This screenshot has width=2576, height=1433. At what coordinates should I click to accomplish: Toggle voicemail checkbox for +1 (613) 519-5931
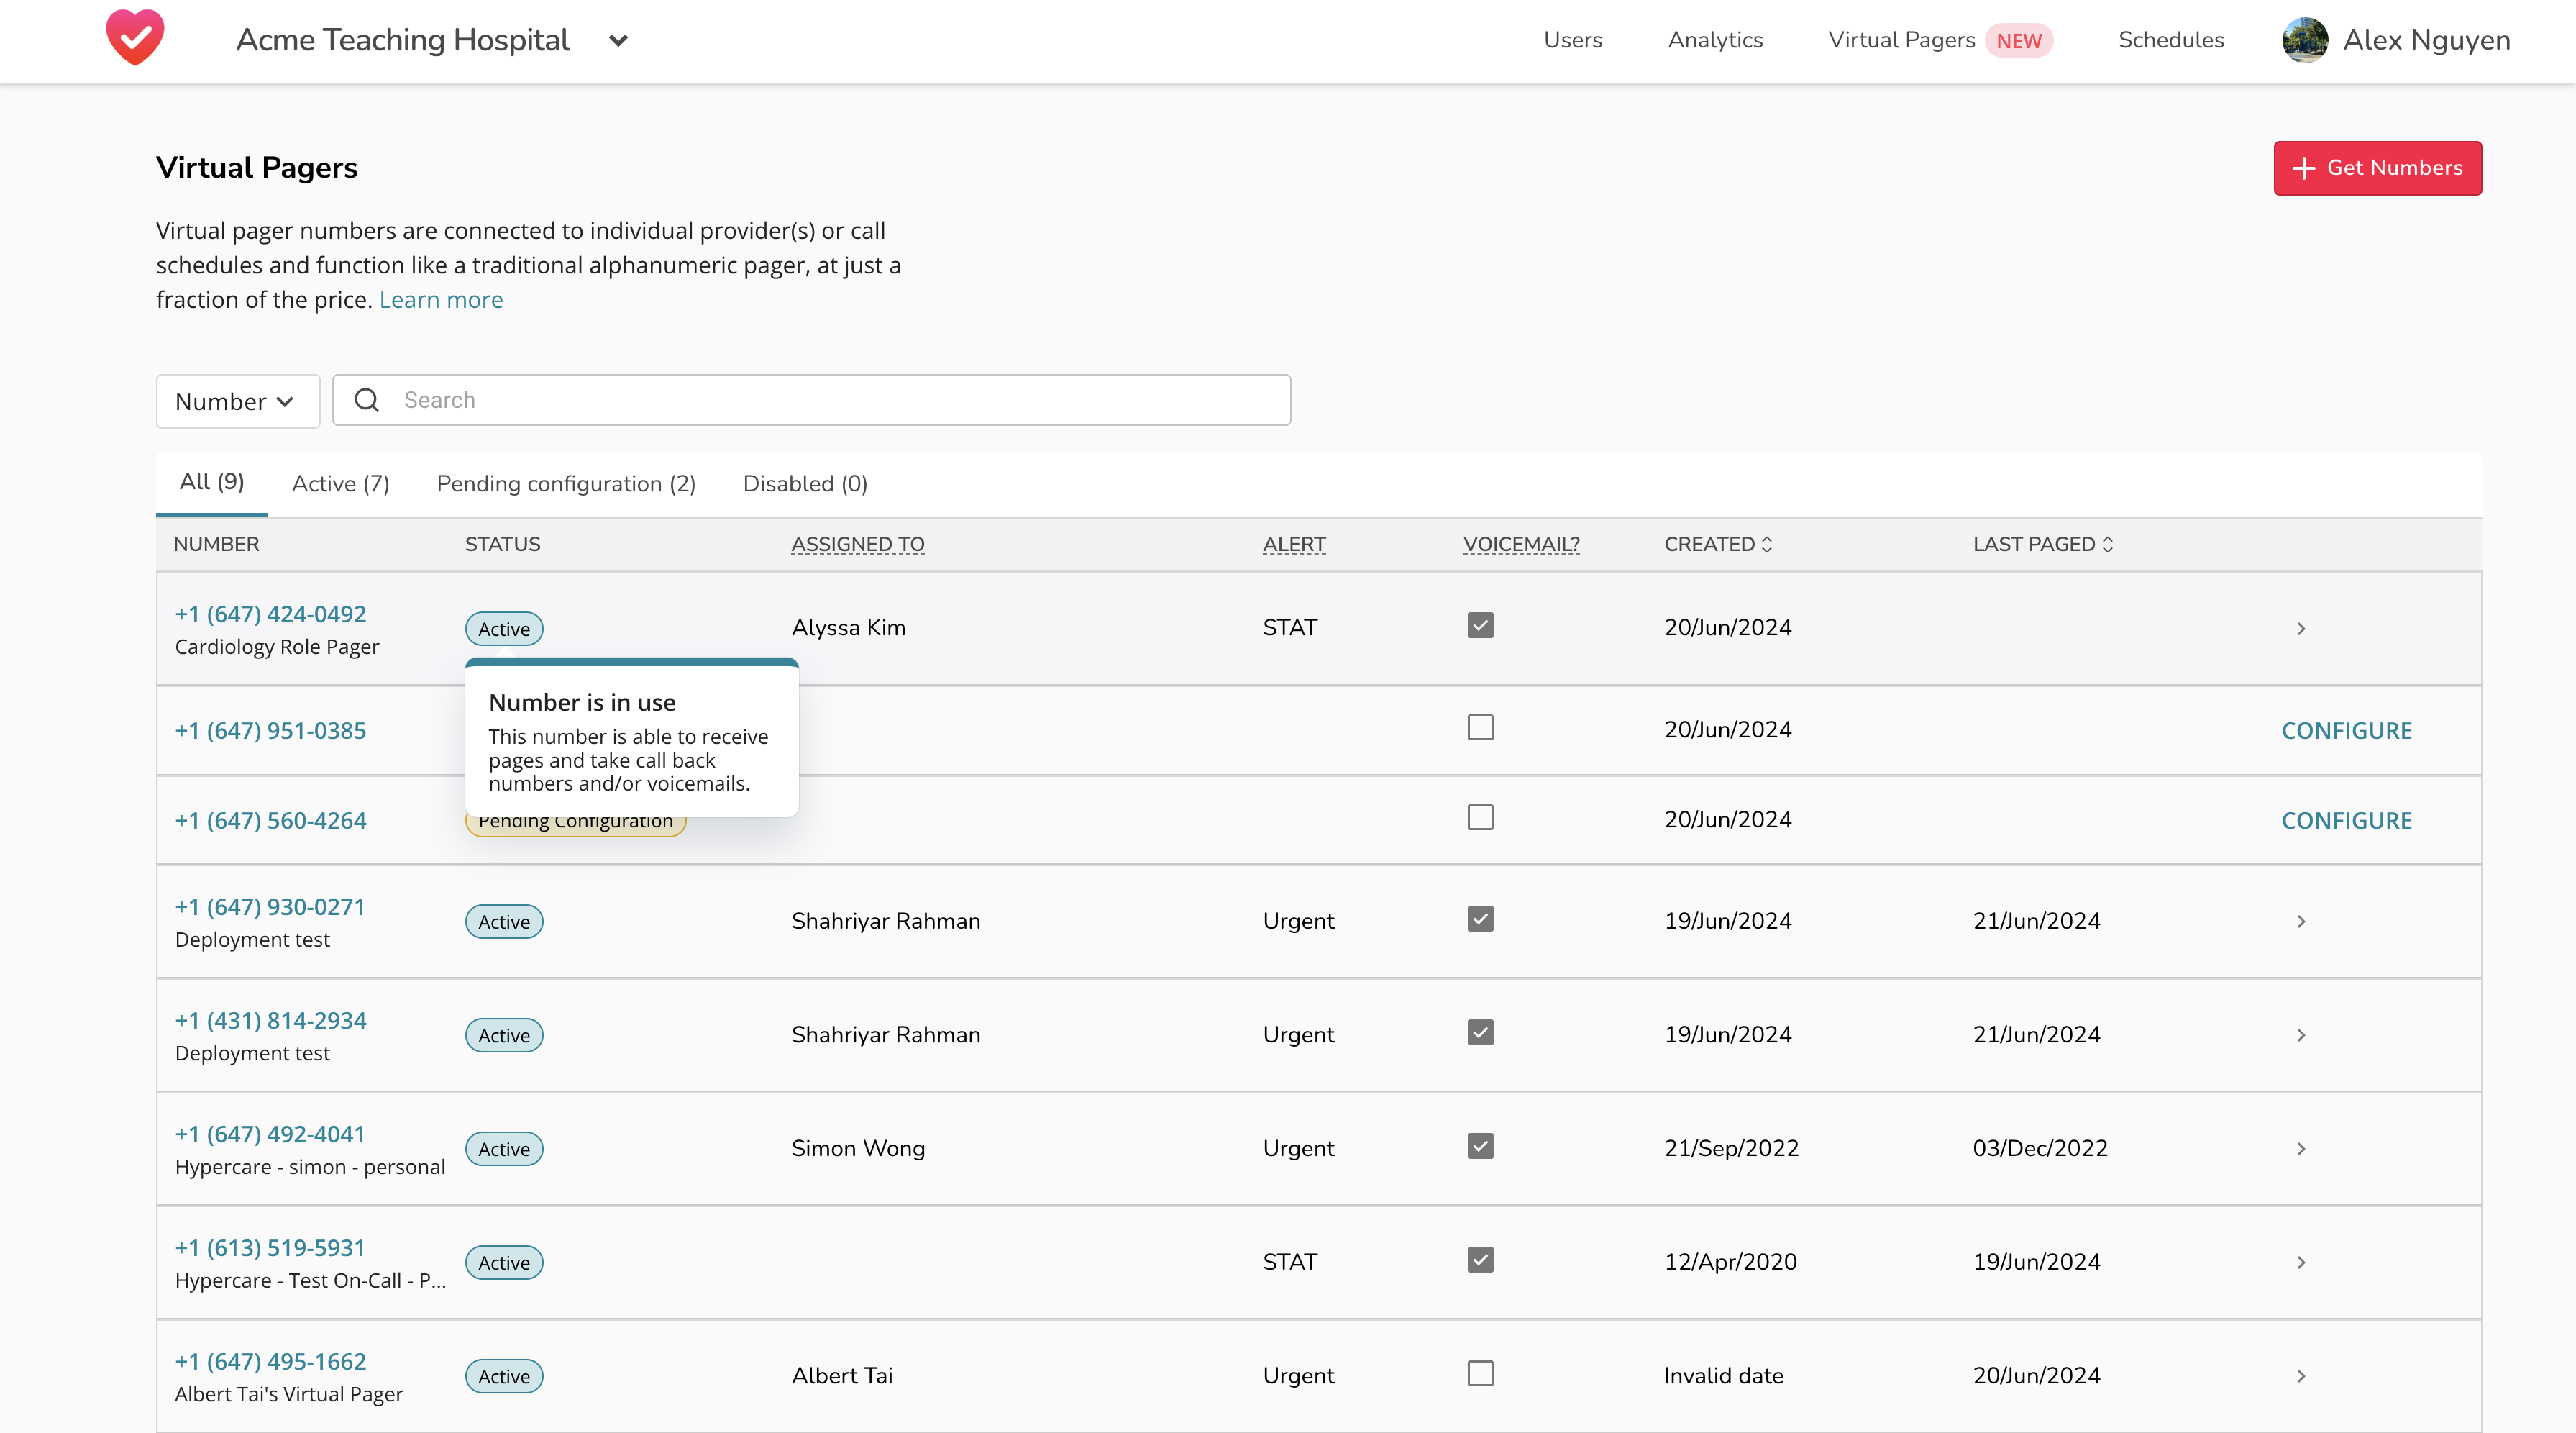point(1480,1260)
